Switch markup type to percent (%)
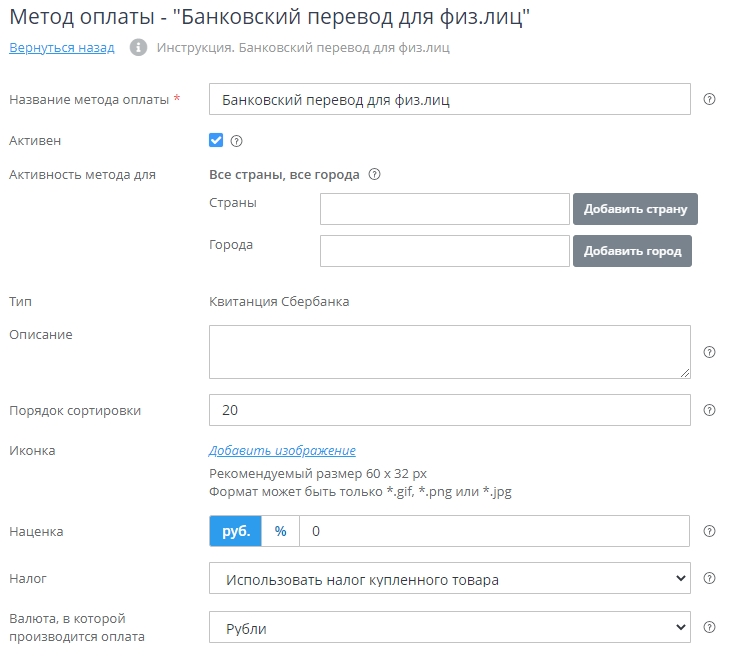 tap(280, 531)
